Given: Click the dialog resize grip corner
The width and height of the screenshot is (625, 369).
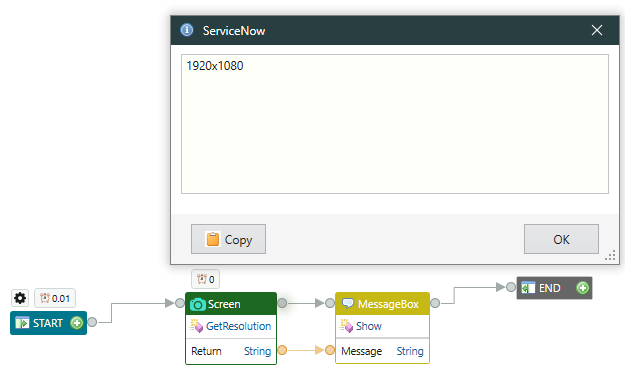Looking at the screenshot, I should (x=610, y=255).
